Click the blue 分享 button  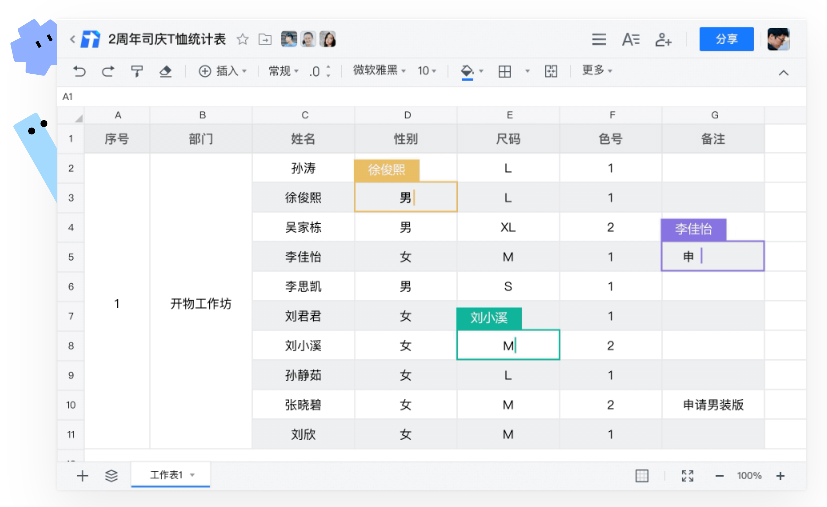(x=726, y=39)
